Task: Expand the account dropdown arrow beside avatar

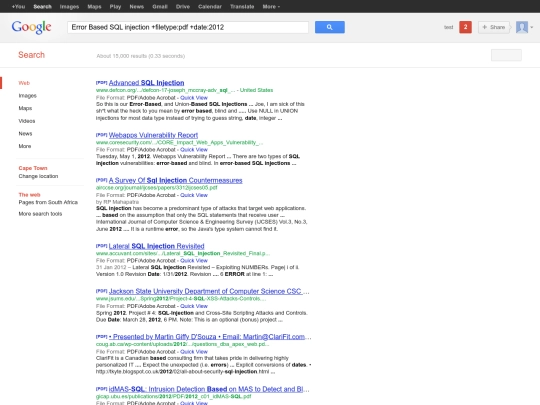Action: pos(532,27)
